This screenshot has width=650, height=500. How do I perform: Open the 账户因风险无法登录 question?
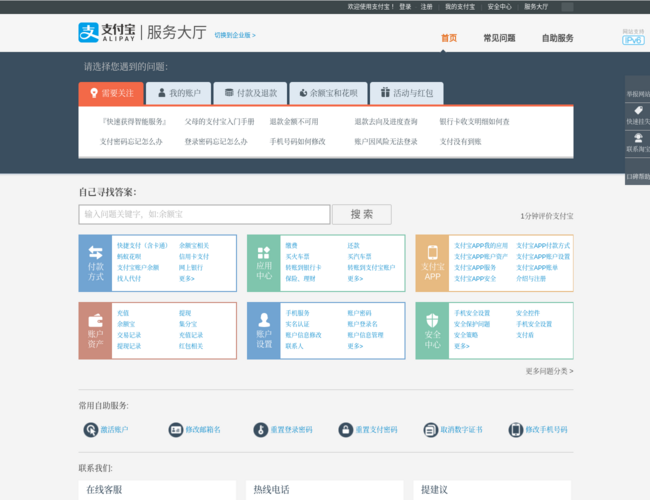pos(386,141)
